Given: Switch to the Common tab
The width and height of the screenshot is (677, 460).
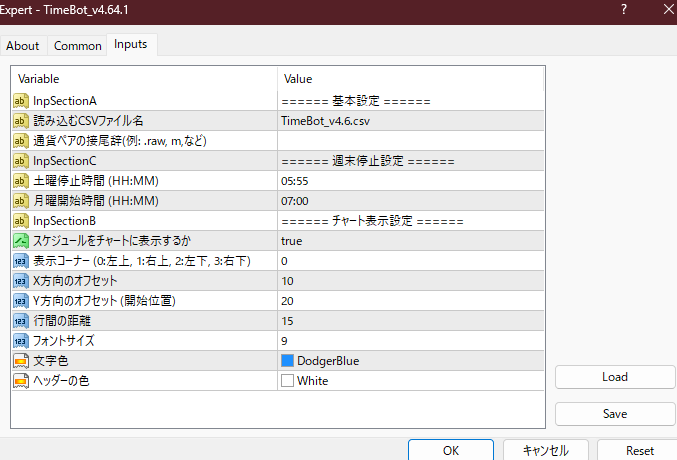Looking at the screenshot, I should click(x=77, y=46).
